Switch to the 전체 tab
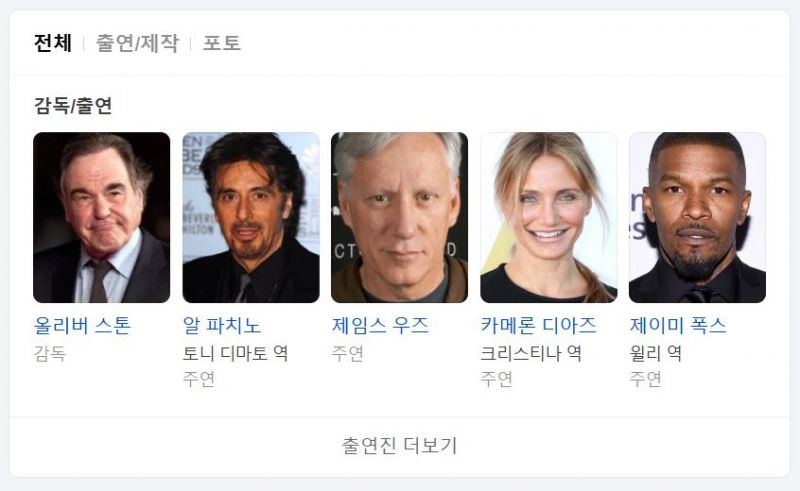 [x=53, y=43]
